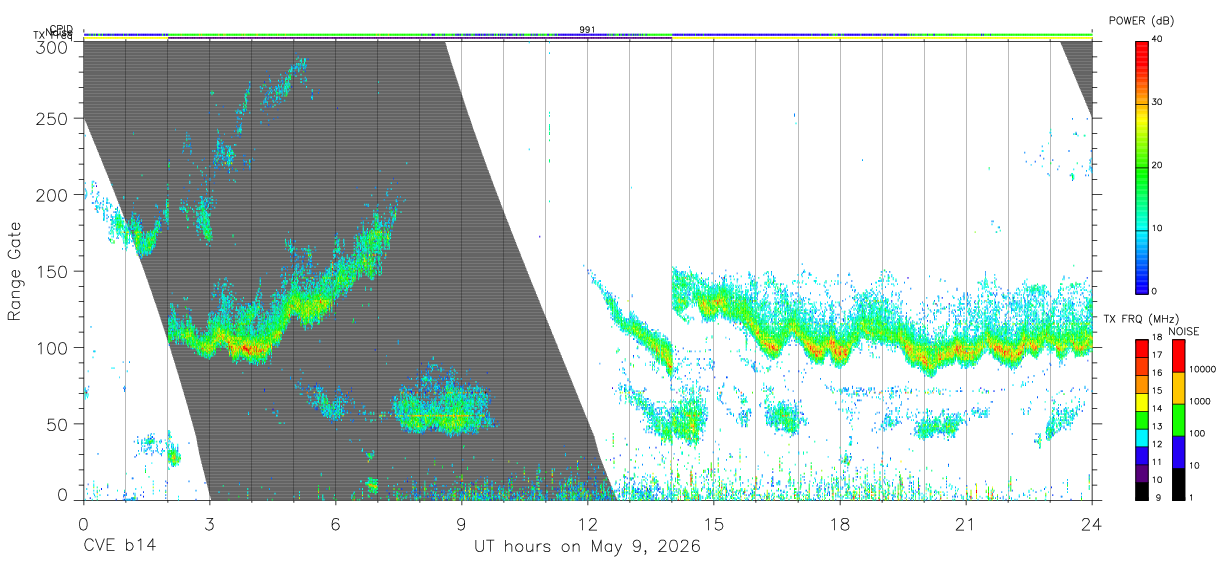This screenshot has width=1228, height=567.
Task: Click the 3 tick on the UT hours axis
Action: coord(209,524)
